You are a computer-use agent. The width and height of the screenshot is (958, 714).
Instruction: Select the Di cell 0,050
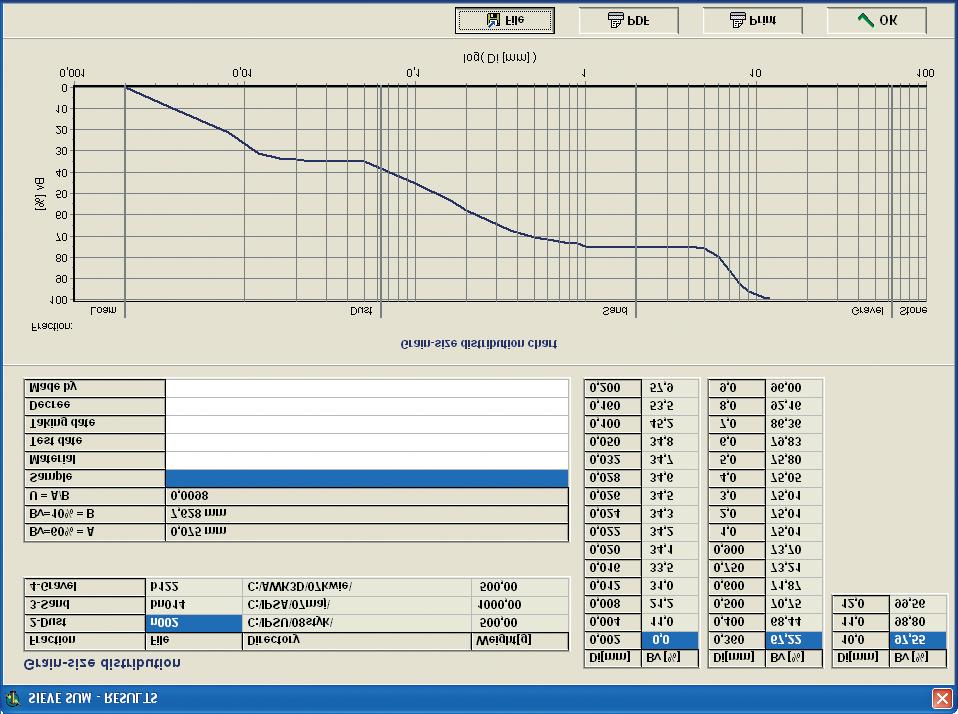tap(613, 442)
